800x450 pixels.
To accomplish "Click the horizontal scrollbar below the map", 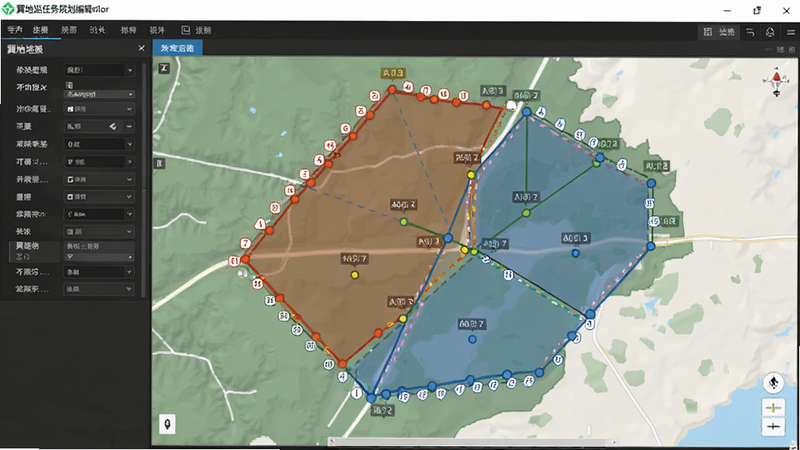I will (x=472, y=442).
